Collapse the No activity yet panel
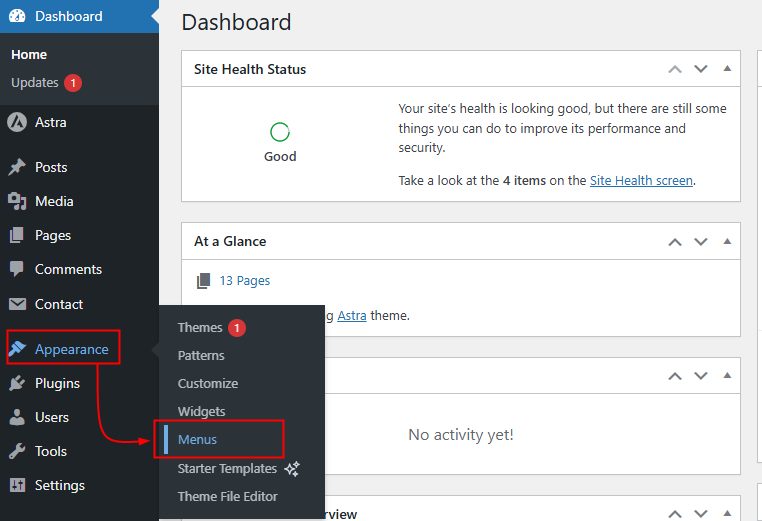This screenshot has height=521, width=762. (x=727, y=375)
